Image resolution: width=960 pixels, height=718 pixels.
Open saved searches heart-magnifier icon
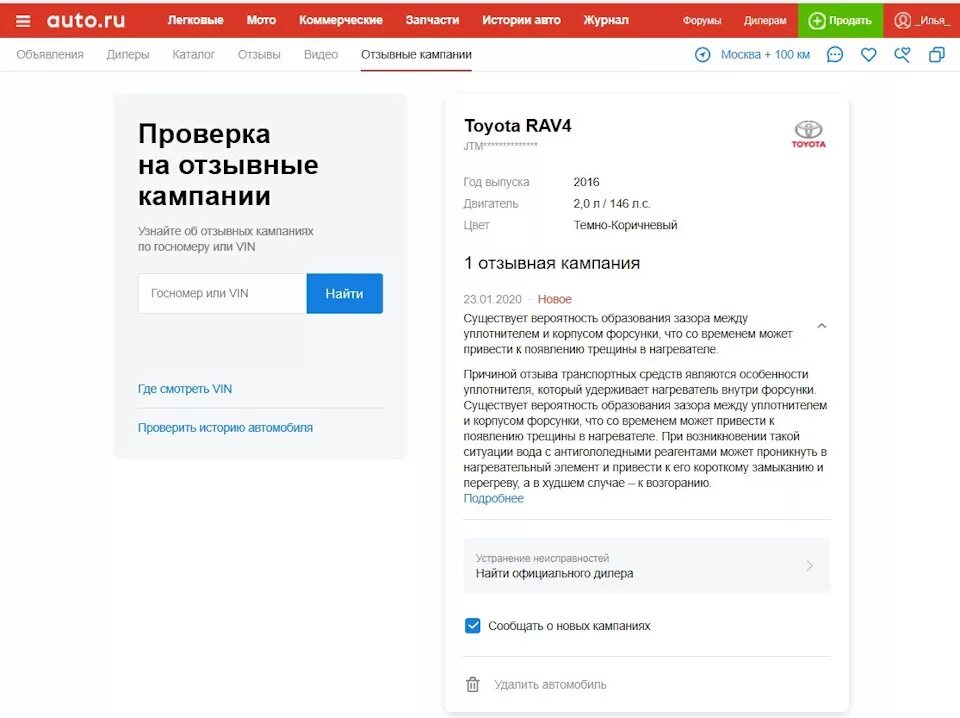[x=902, y=55]
